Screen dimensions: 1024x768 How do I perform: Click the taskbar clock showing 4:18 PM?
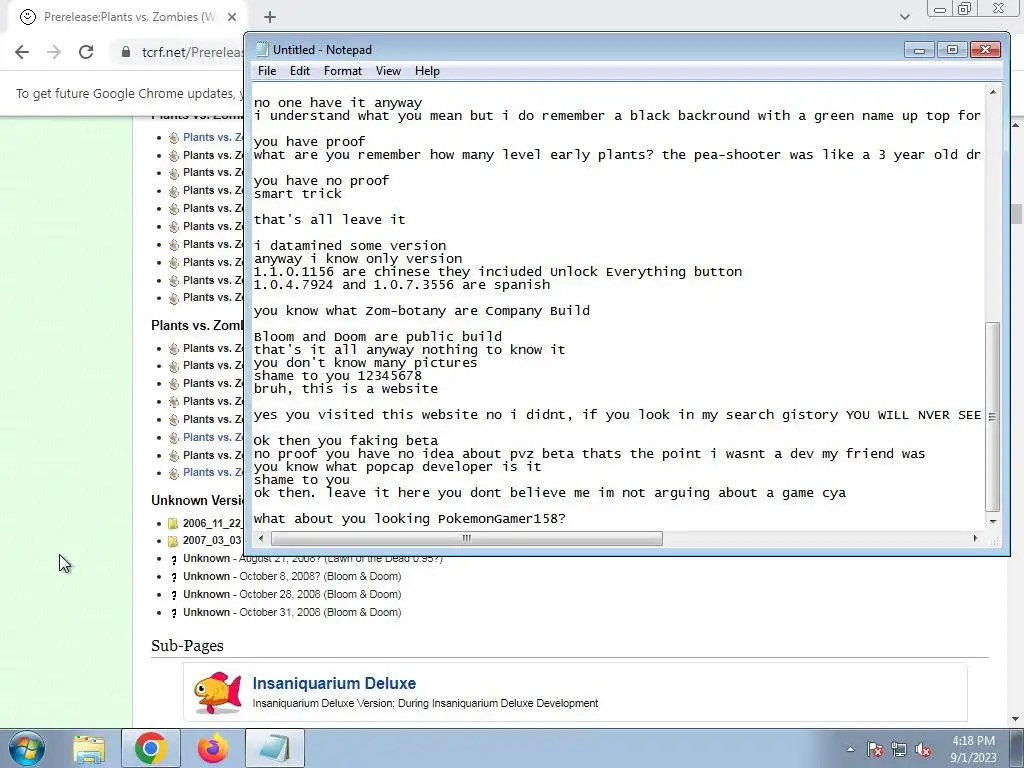(973, 749)
